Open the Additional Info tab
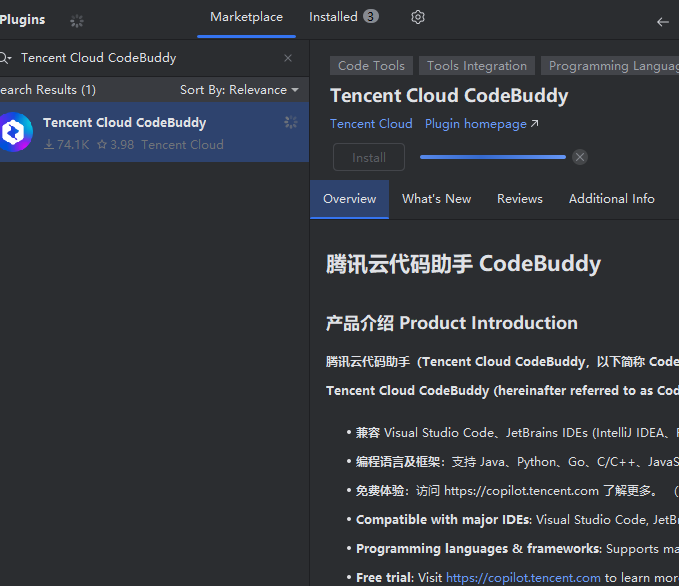The width and height of the screenshot is (679, 586). 611,199
